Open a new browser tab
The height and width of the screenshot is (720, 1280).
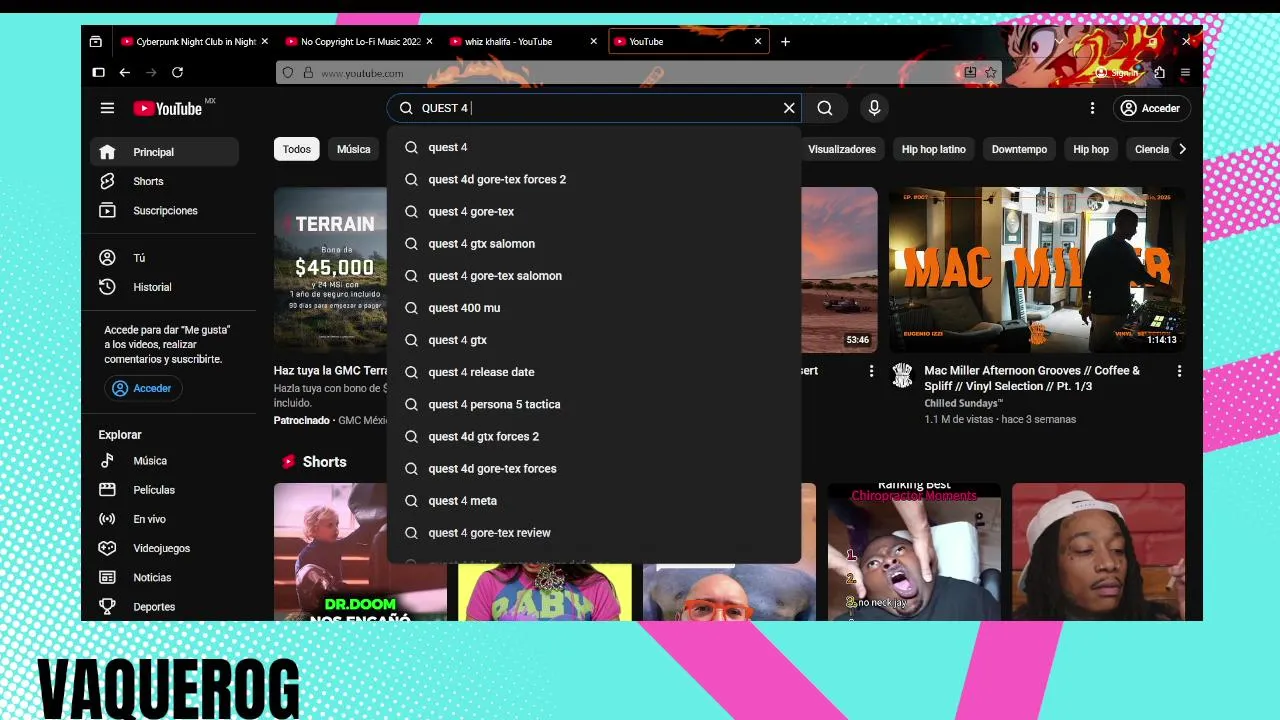tap(785, 41)
